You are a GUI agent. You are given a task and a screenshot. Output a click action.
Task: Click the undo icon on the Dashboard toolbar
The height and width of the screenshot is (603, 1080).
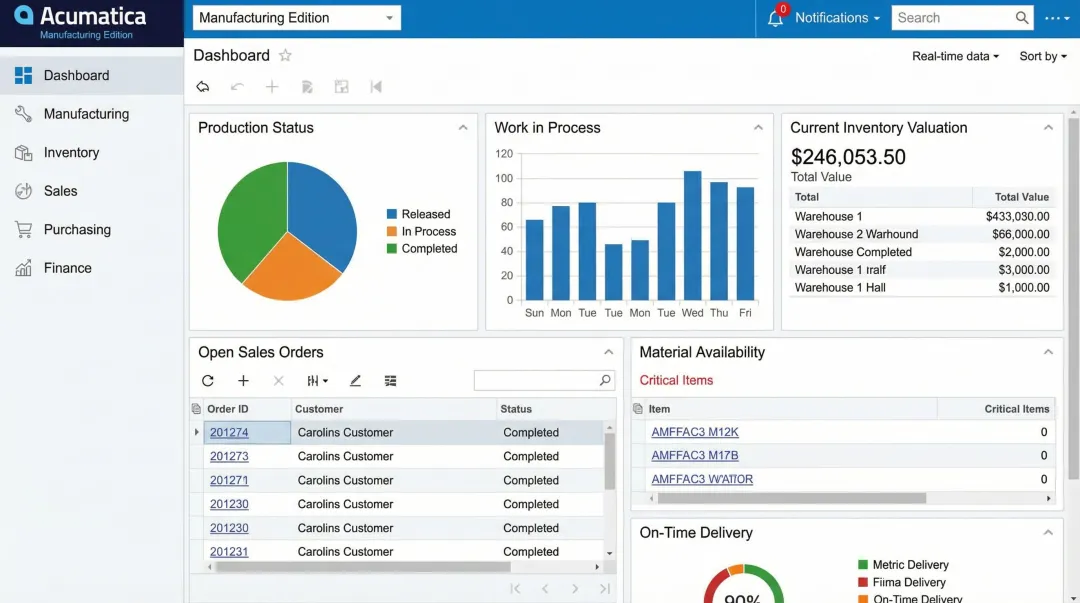click(238, 87)
